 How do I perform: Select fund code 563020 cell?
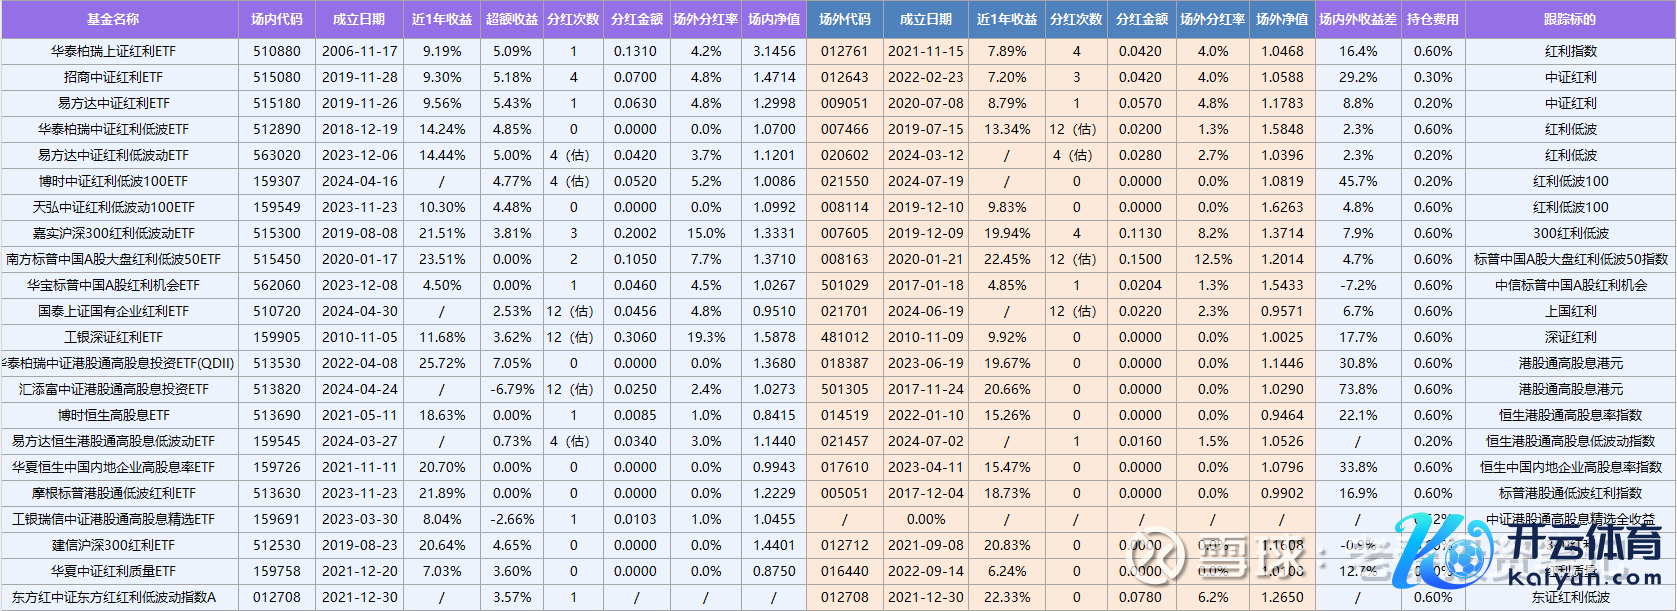tap(276, 155)
